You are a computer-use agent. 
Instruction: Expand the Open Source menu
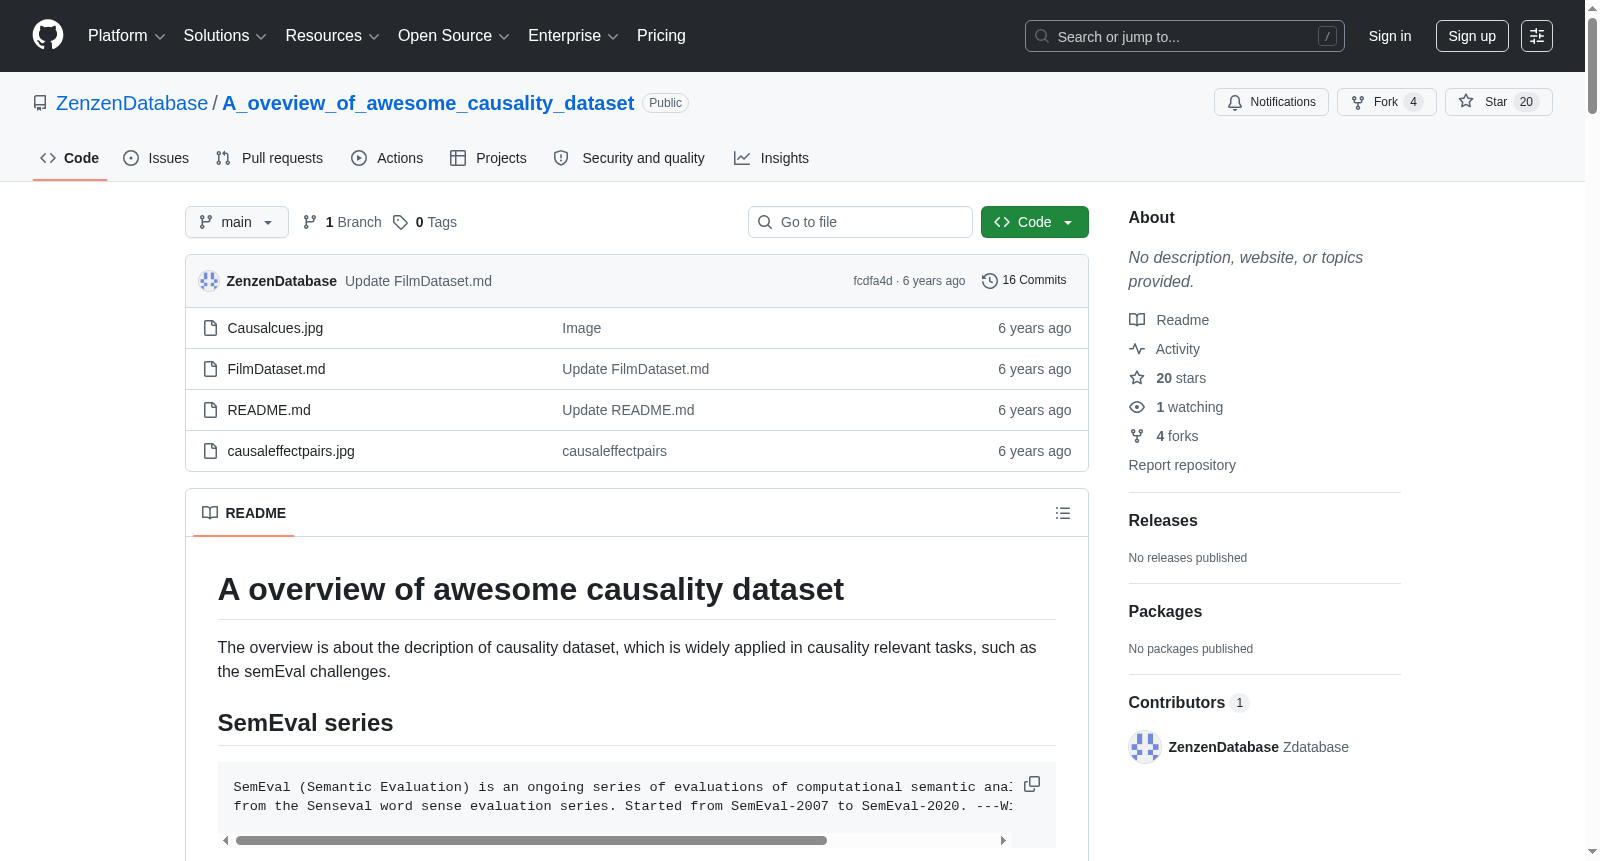[x=454, y=36]
